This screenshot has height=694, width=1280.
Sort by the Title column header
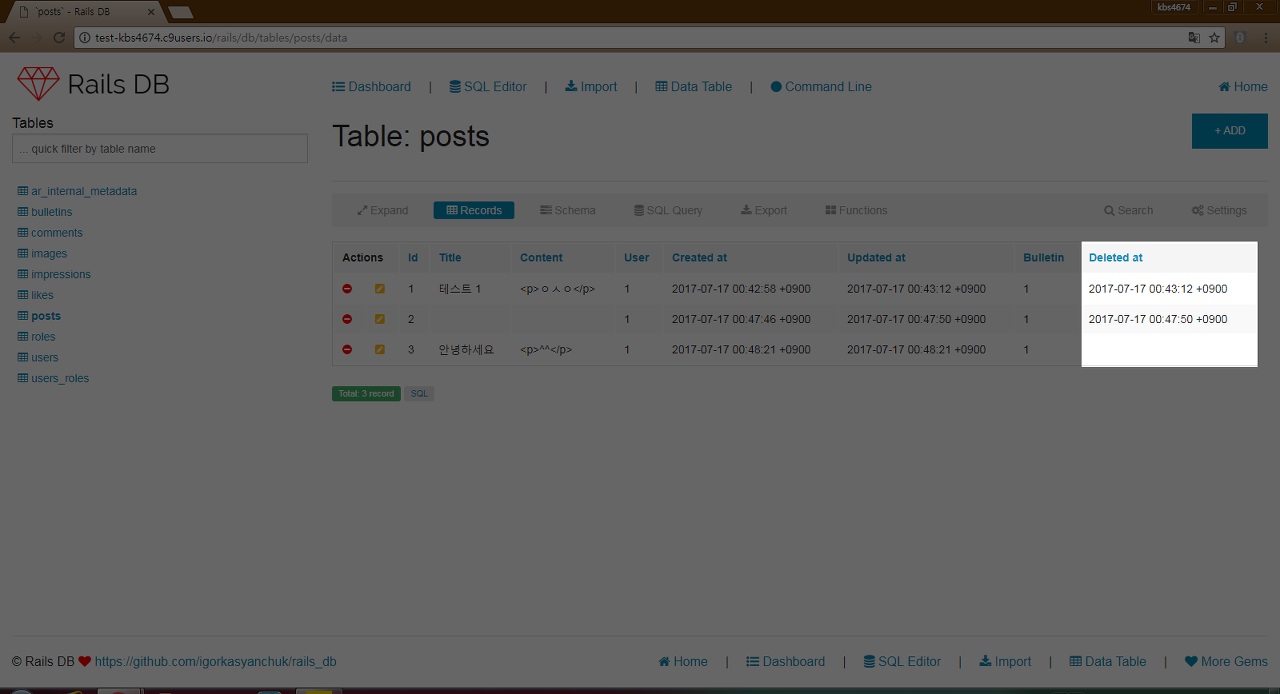click(450, 258)
